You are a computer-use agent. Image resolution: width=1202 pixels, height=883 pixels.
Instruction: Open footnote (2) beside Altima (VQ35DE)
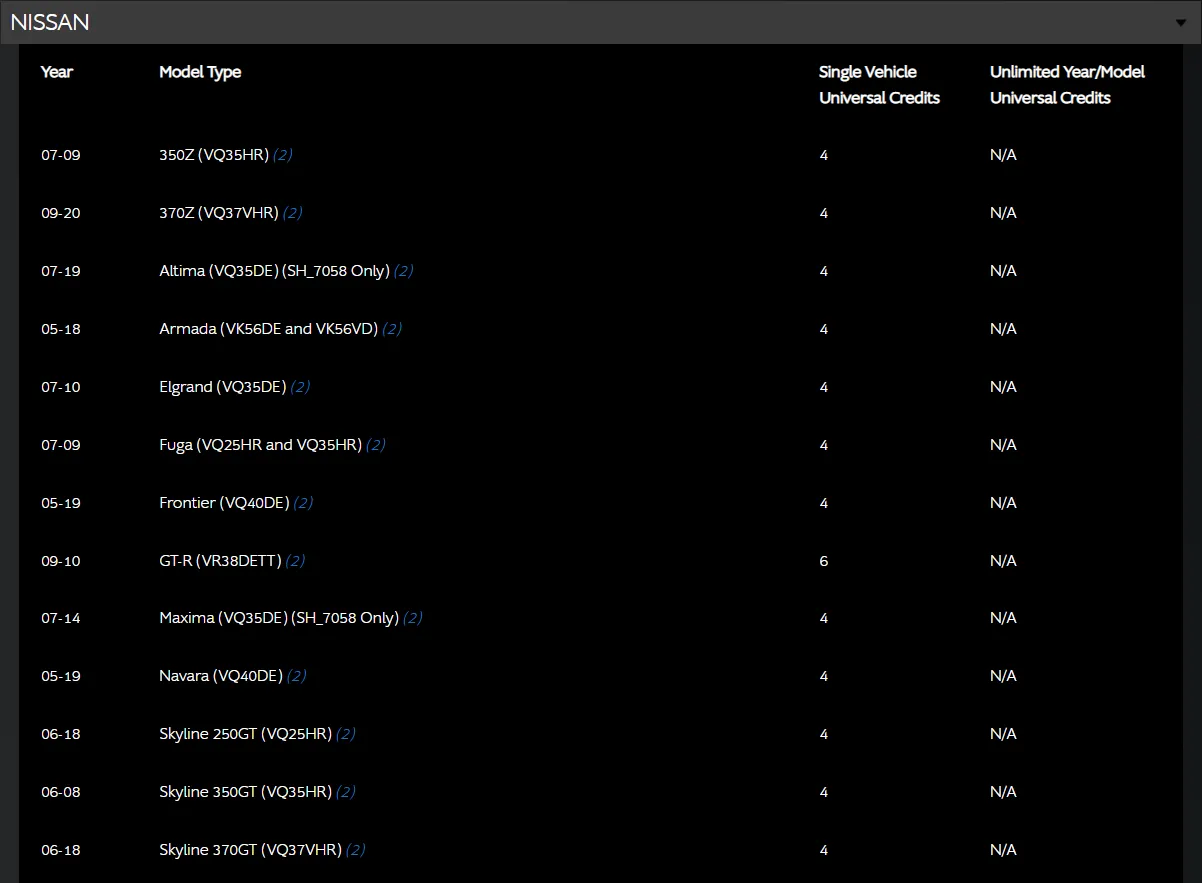click(403, 271)
